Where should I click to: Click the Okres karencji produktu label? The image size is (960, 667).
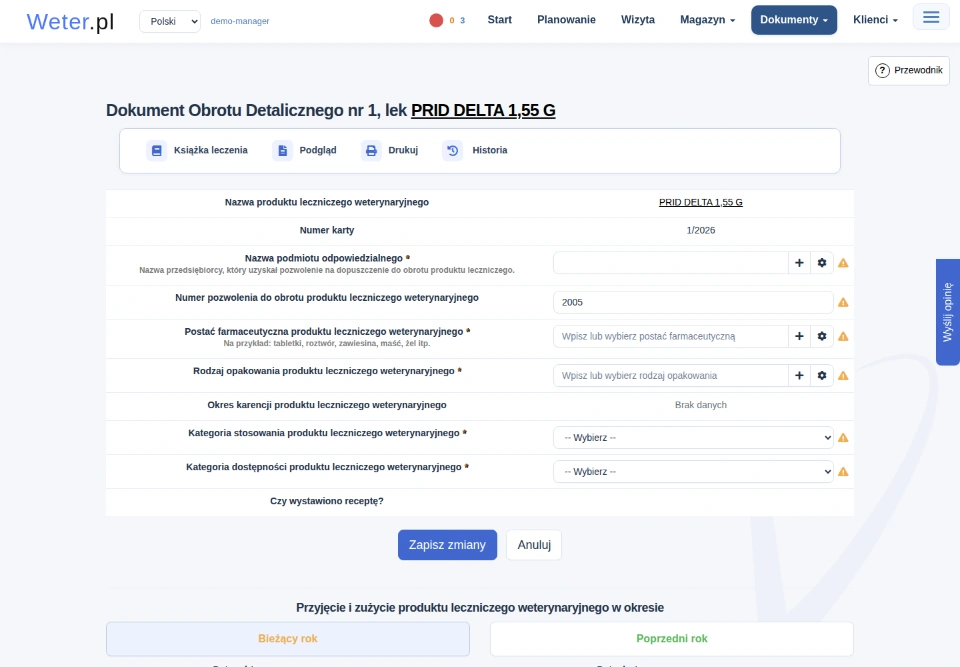(x=327, y=405)
